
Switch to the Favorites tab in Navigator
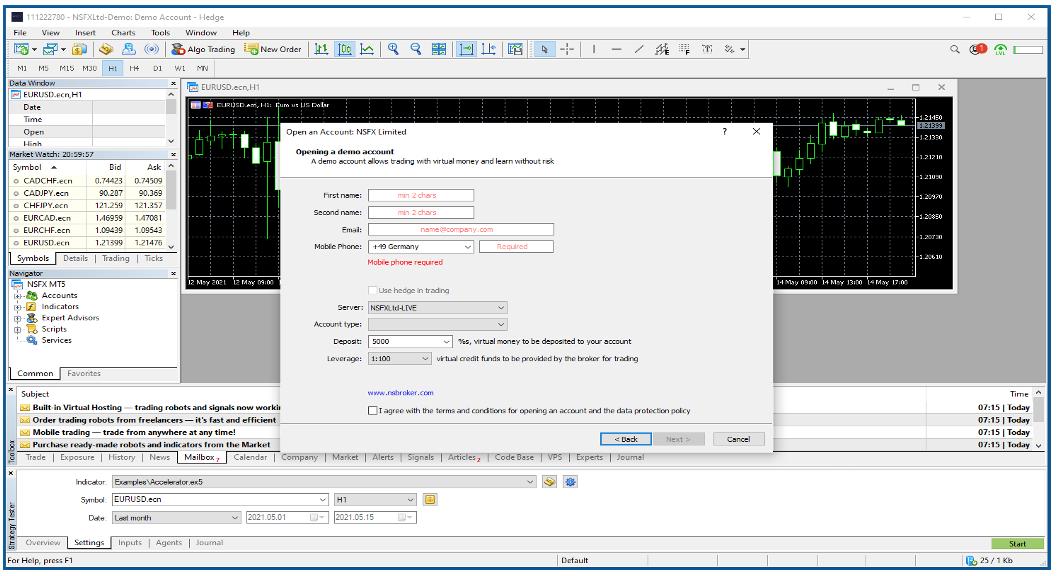pyautogui.click(x=84, y=374)
